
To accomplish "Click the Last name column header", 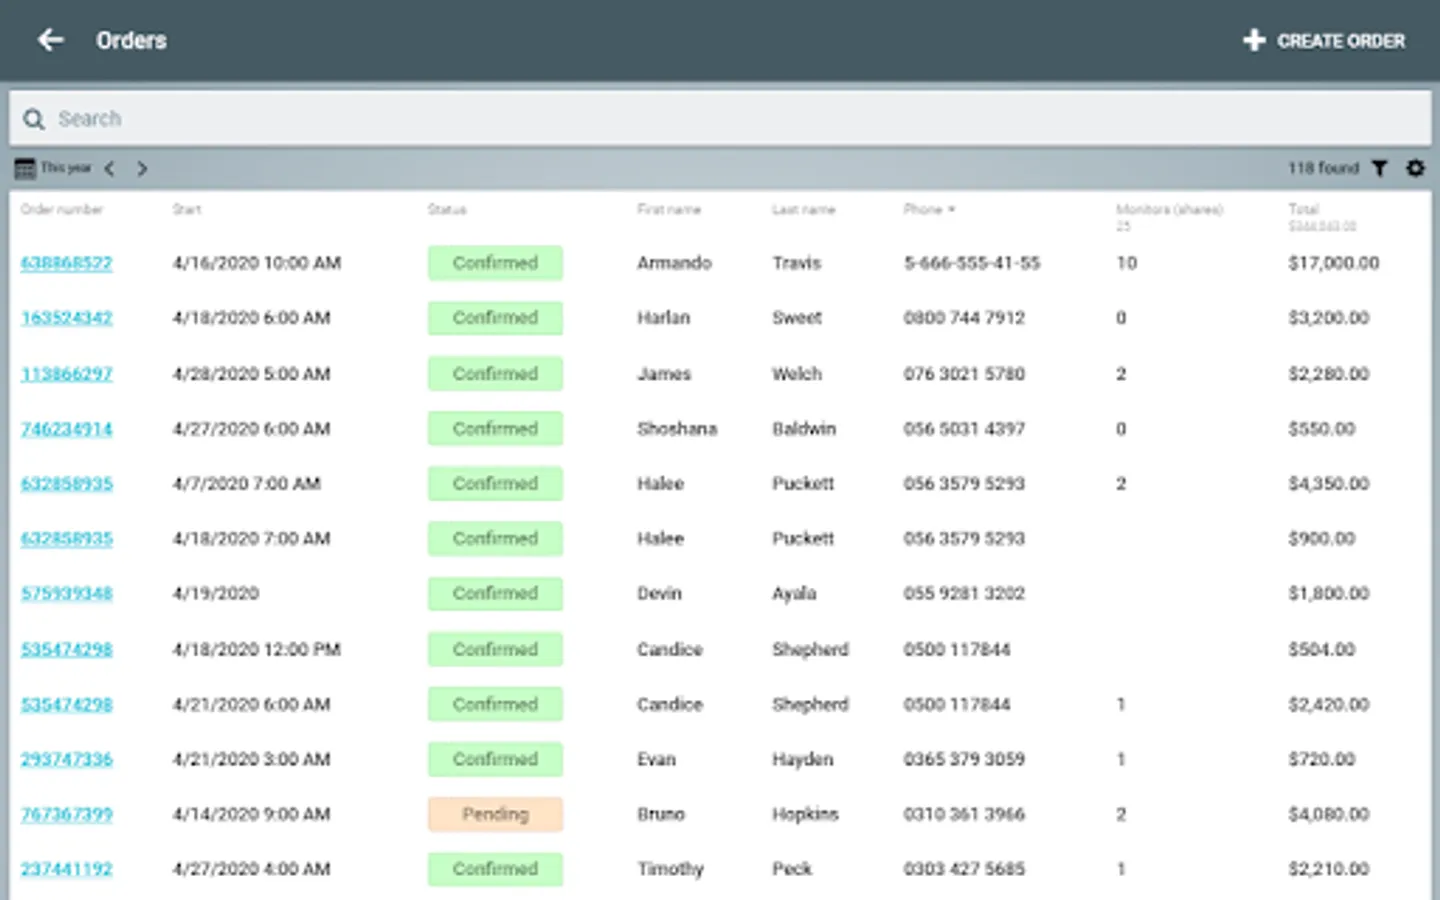I will pos(803,209).
